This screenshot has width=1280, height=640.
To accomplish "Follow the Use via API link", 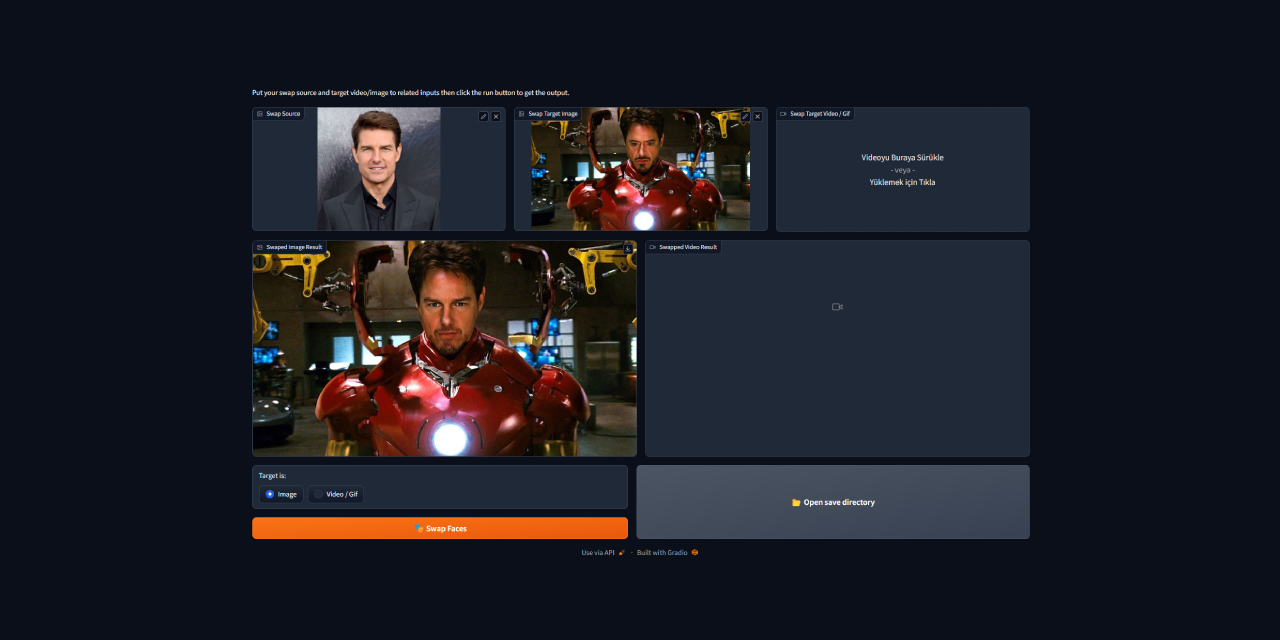I will point(598,551).
